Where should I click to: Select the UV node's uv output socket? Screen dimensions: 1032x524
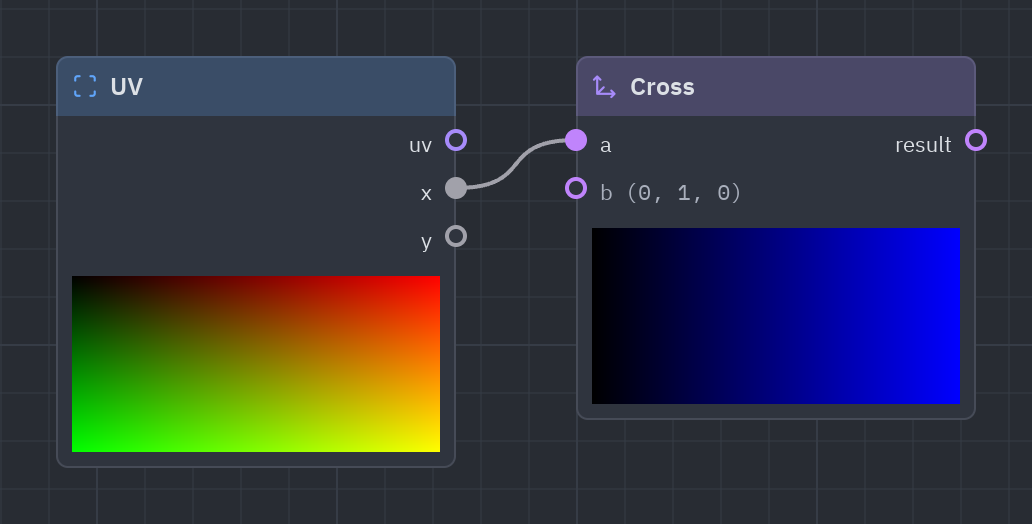pos(456,140)
